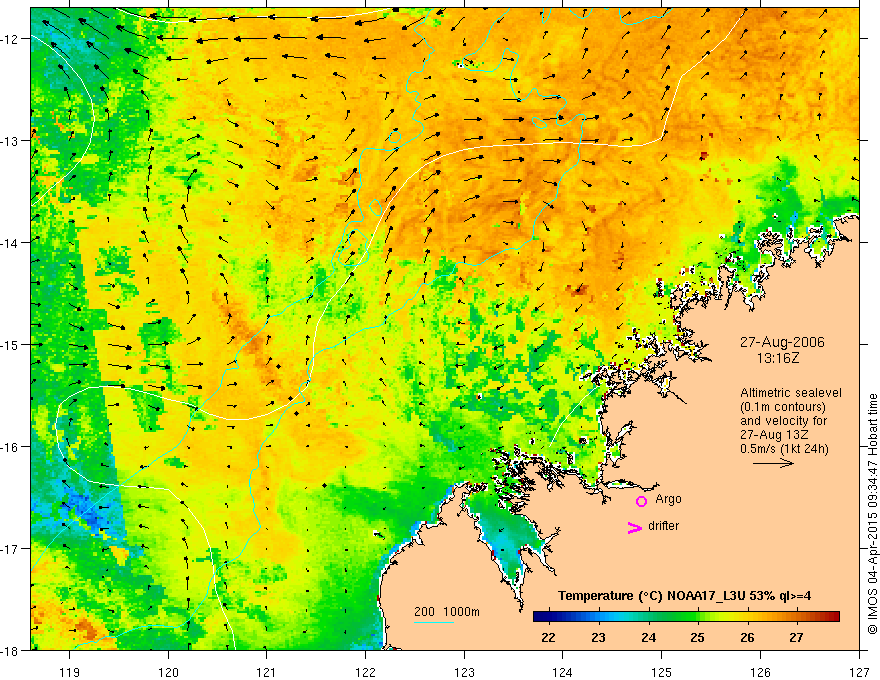
Task: Click the 'Altimetric sealevel' text
Action: click(x=791, y=393)
